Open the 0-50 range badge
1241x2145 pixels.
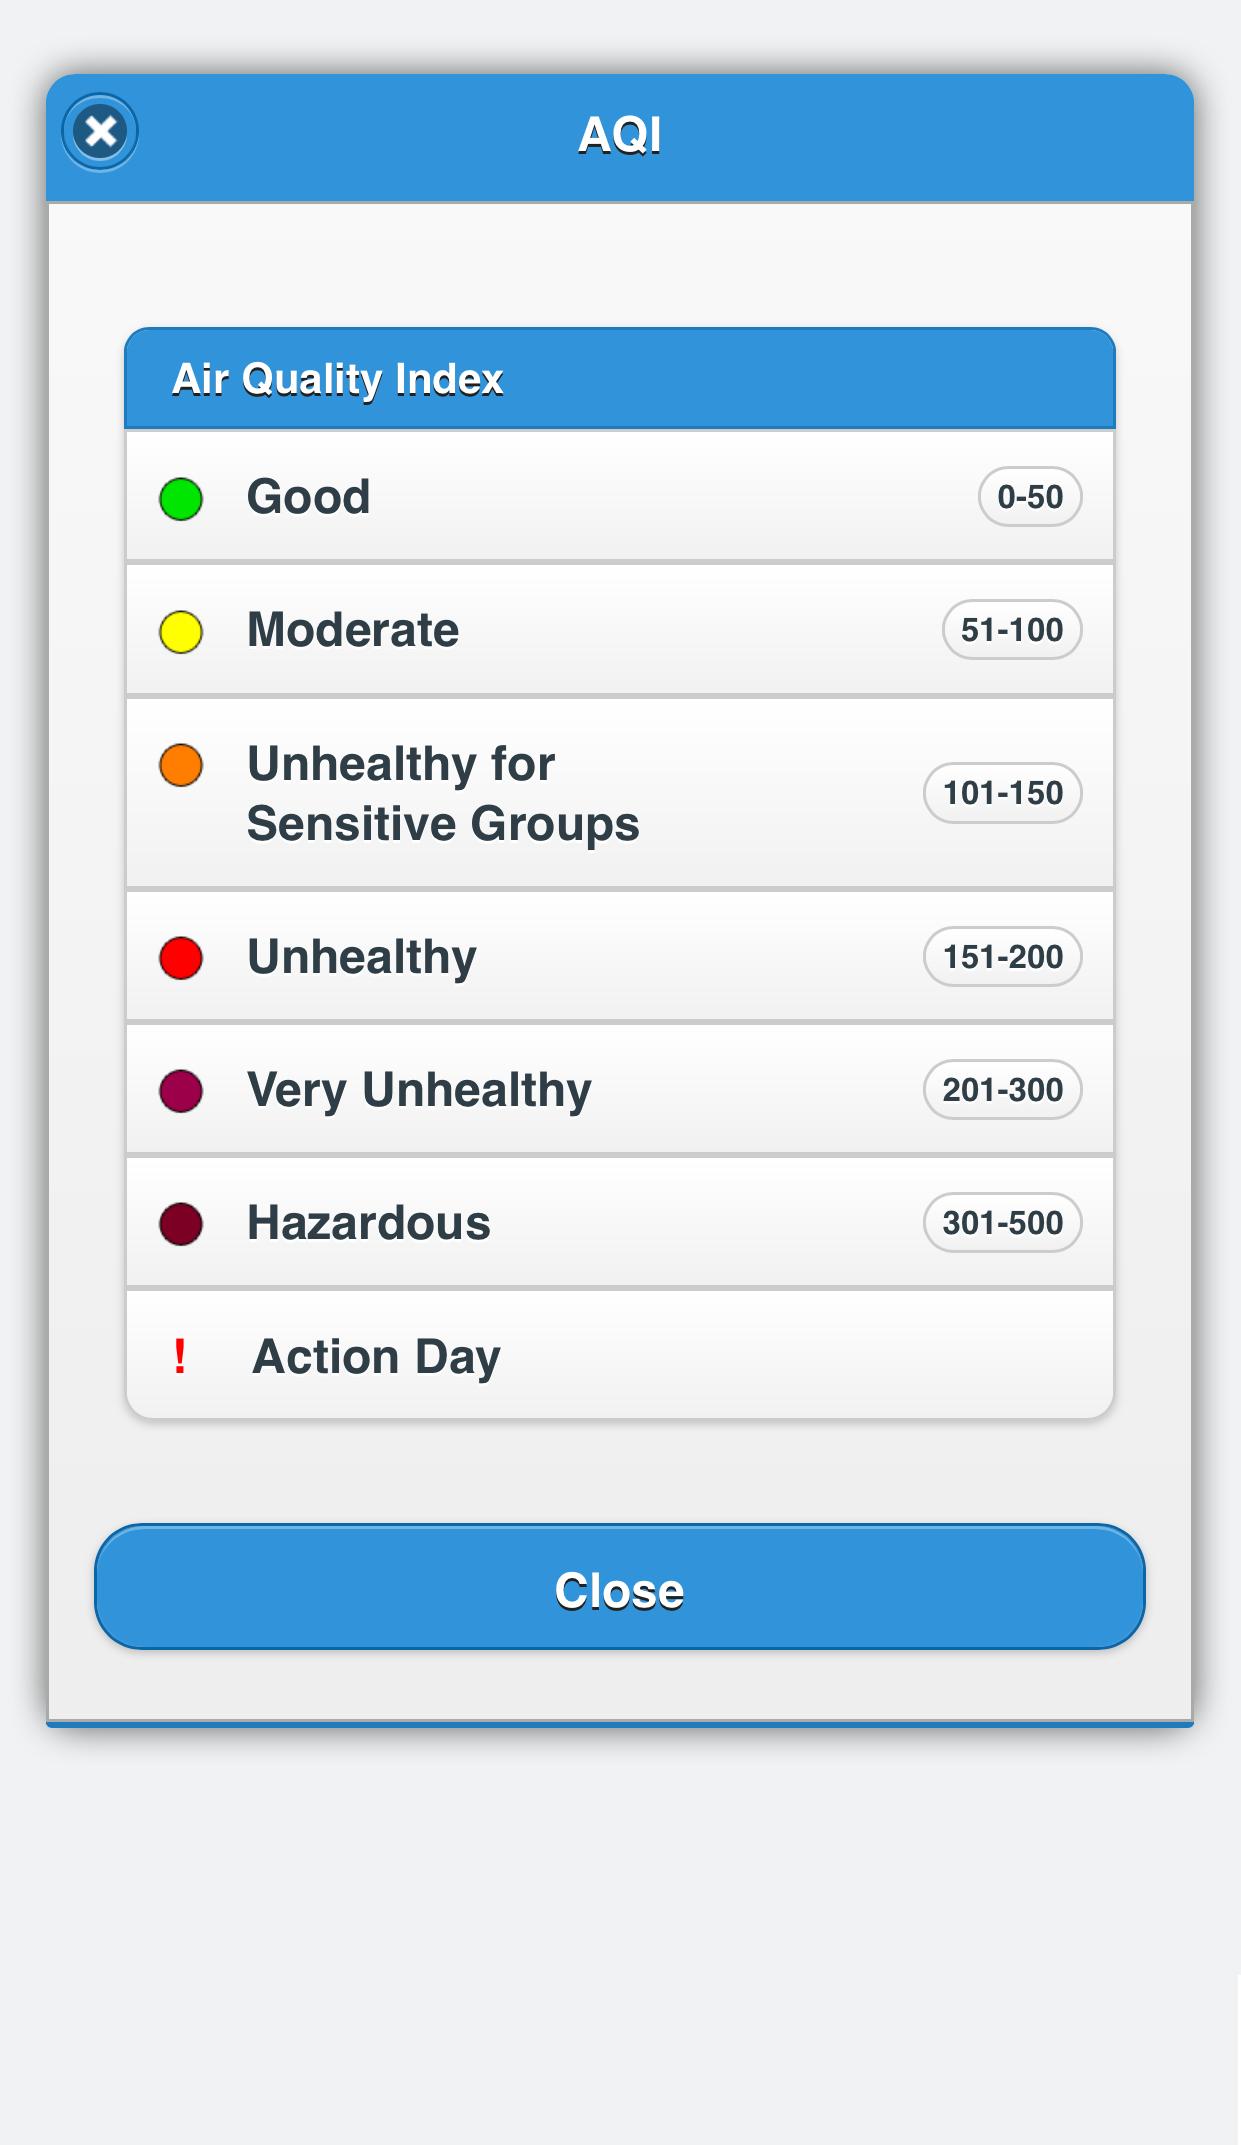tap(1029, 497)
